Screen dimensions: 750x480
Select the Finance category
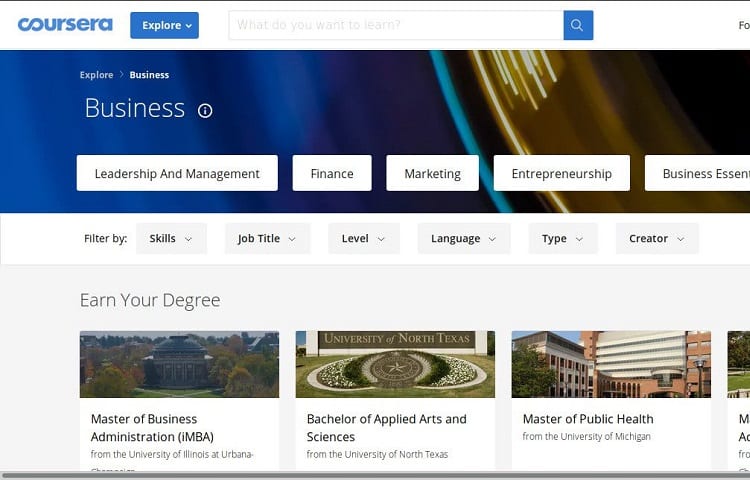332,173
